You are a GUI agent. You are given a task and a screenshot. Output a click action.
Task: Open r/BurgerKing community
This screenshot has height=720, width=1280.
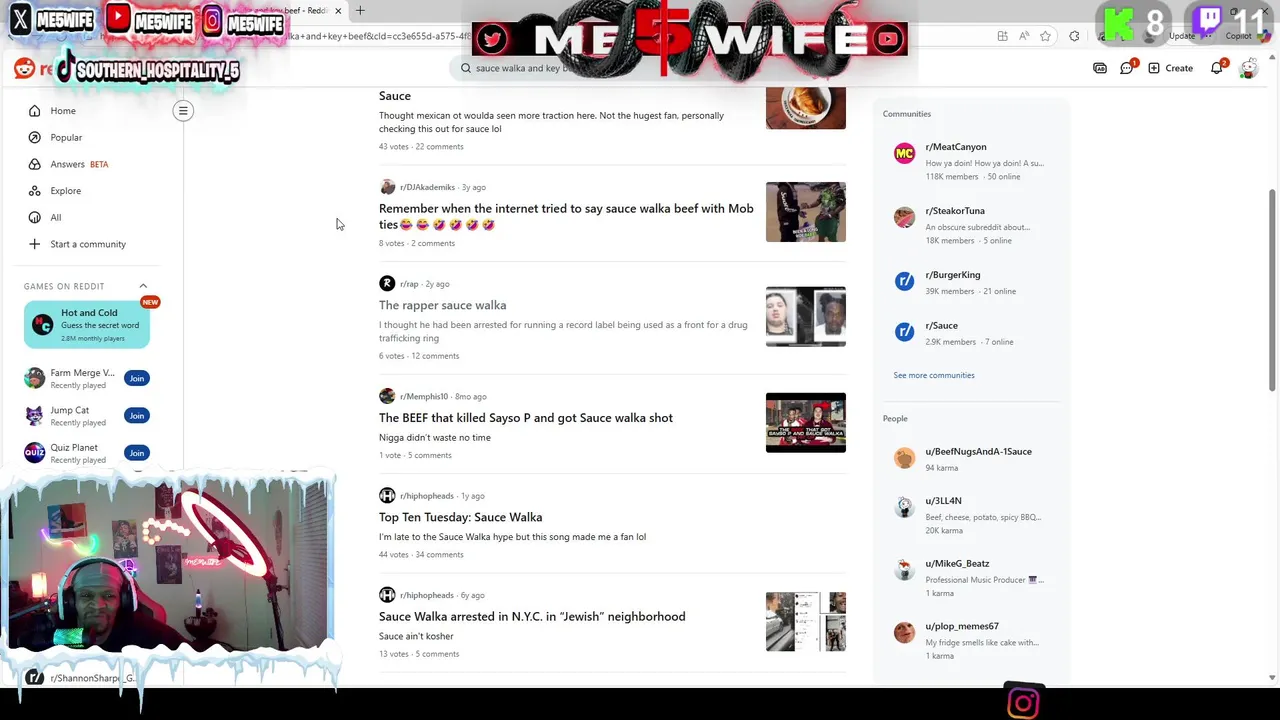tap(953, 275)
